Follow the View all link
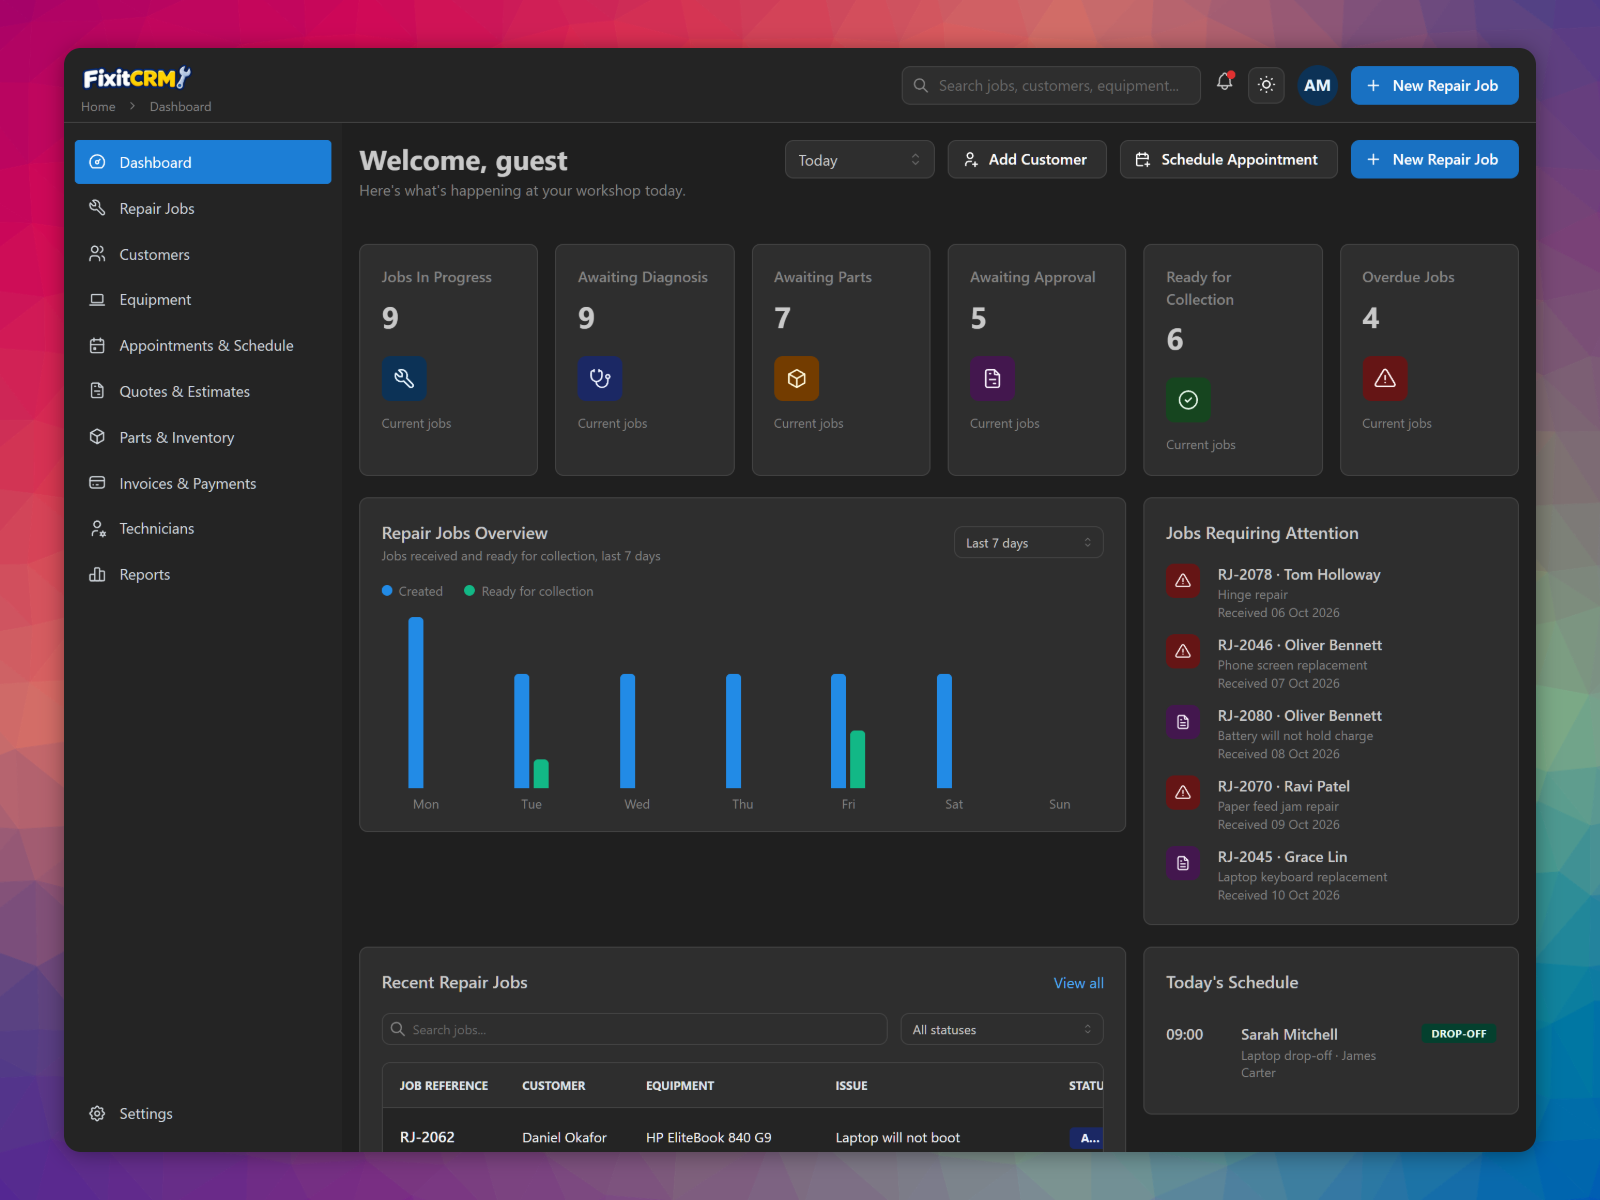The image size is (1600, 1200). [x=1078, y=983]
